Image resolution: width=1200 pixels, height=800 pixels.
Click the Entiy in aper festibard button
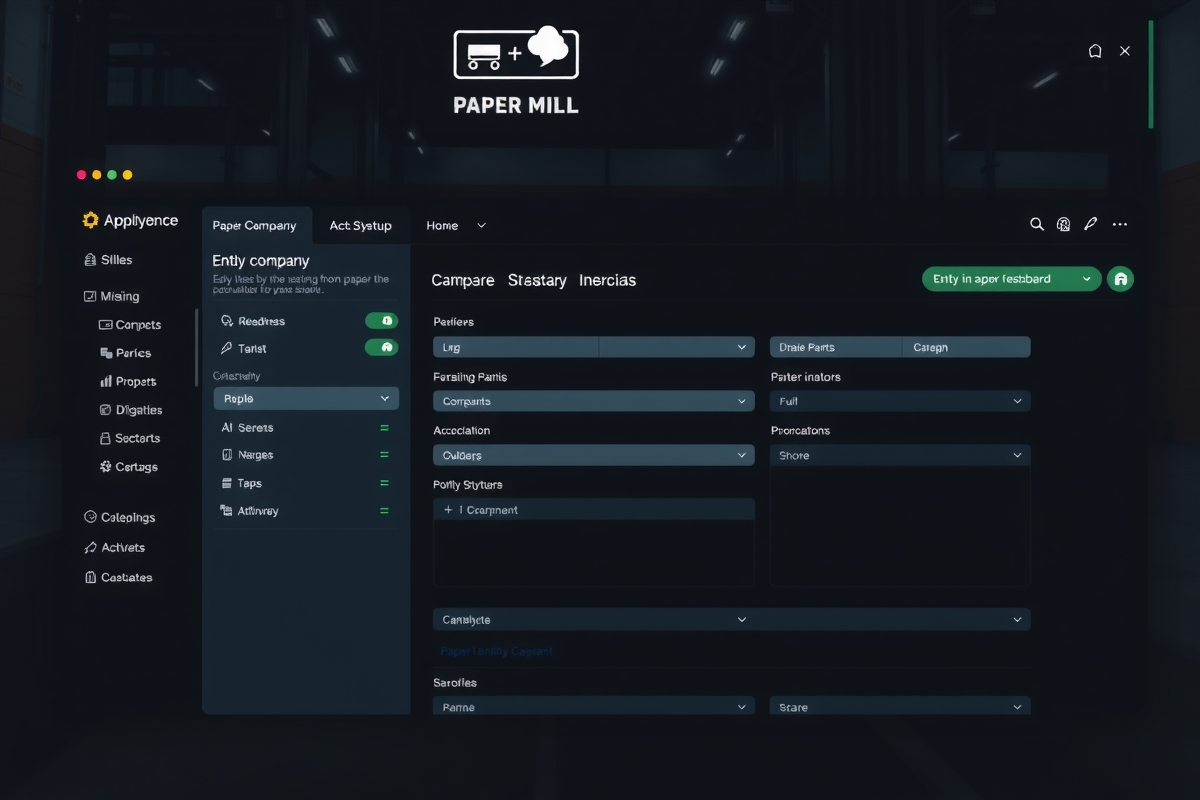[x=1011, y=279]
